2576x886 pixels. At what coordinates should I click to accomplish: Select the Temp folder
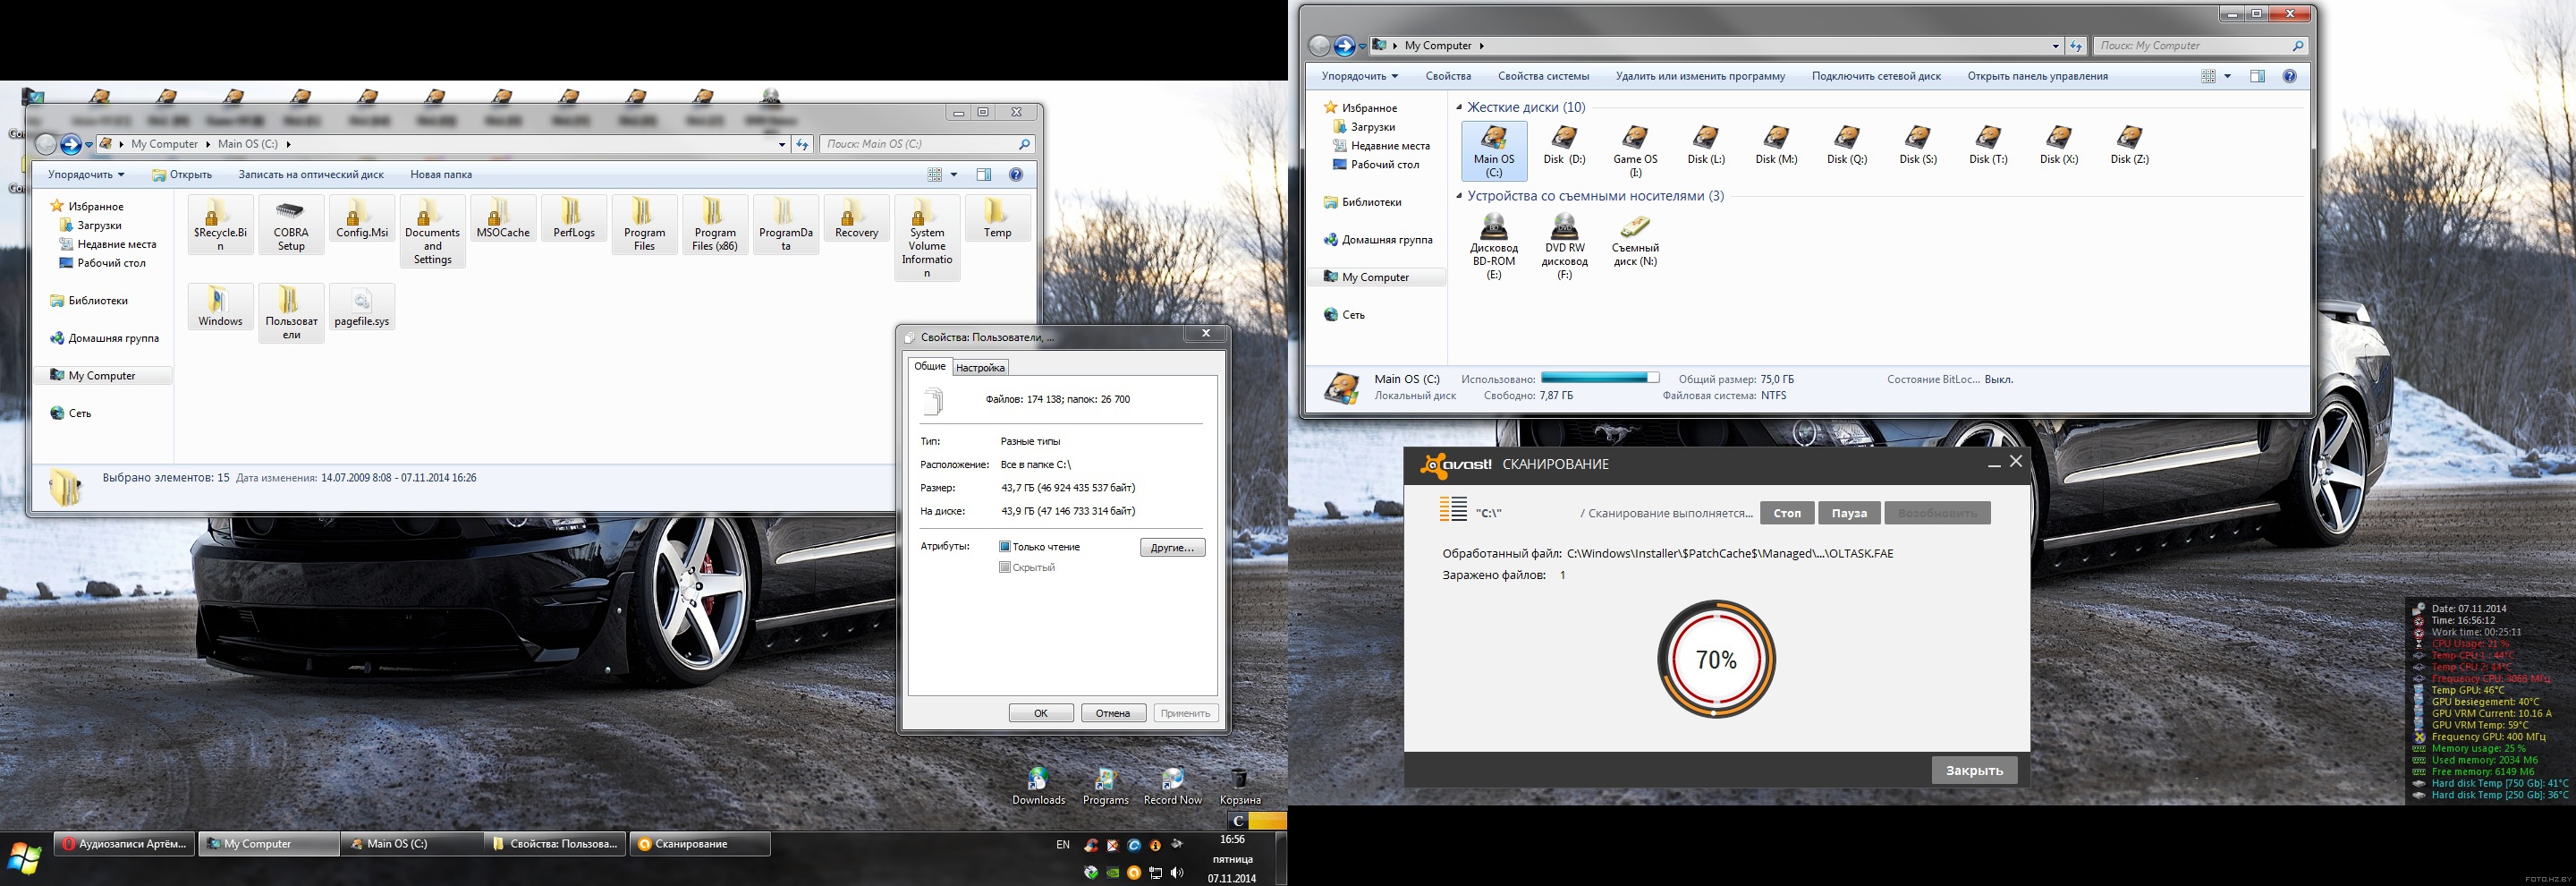(x=997, y=218)
